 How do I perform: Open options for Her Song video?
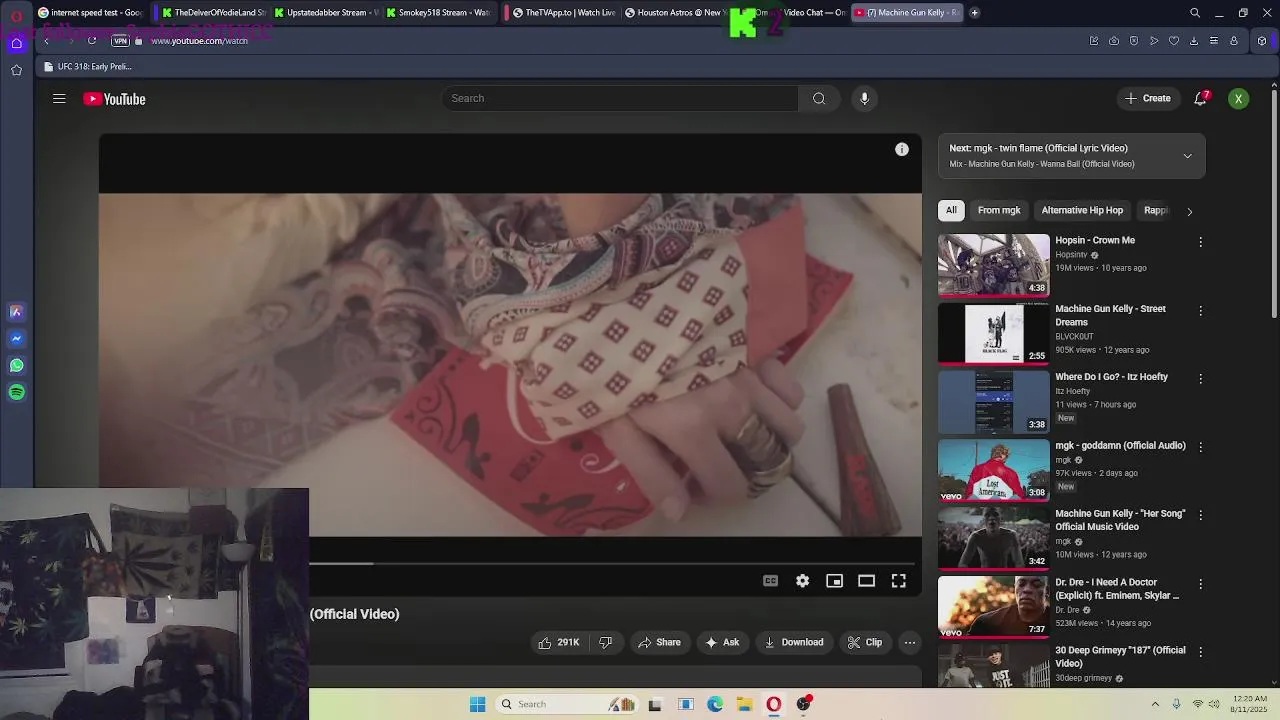1200,516
